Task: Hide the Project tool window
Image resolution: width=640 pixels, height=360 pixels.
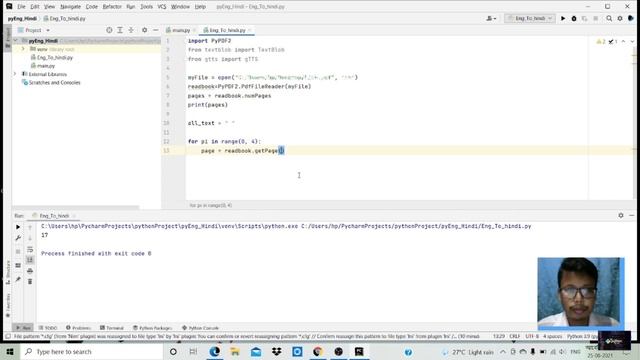Action: (x=156, y=30)
